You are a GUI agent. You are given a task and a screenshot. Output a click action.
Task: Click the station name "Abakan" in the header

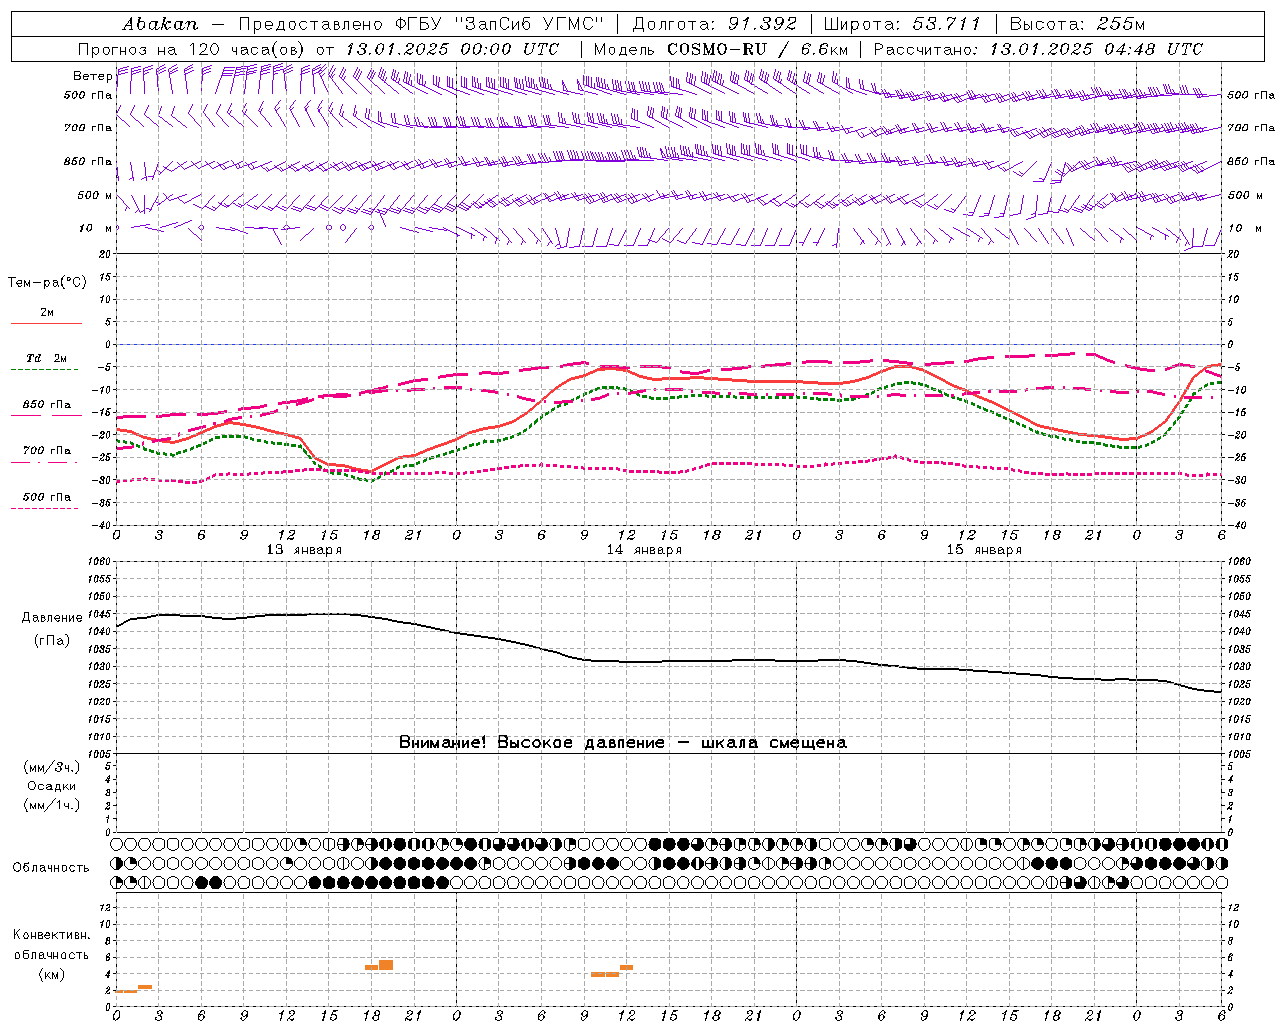160,24
